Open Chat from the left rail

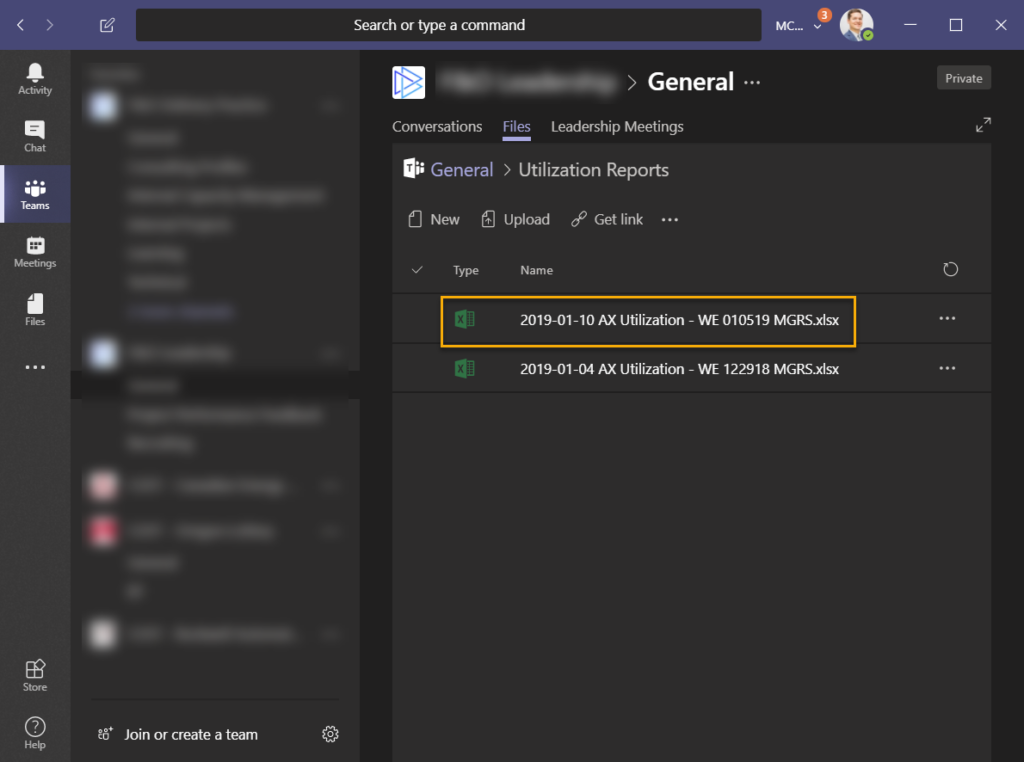[x=35, y=136]
